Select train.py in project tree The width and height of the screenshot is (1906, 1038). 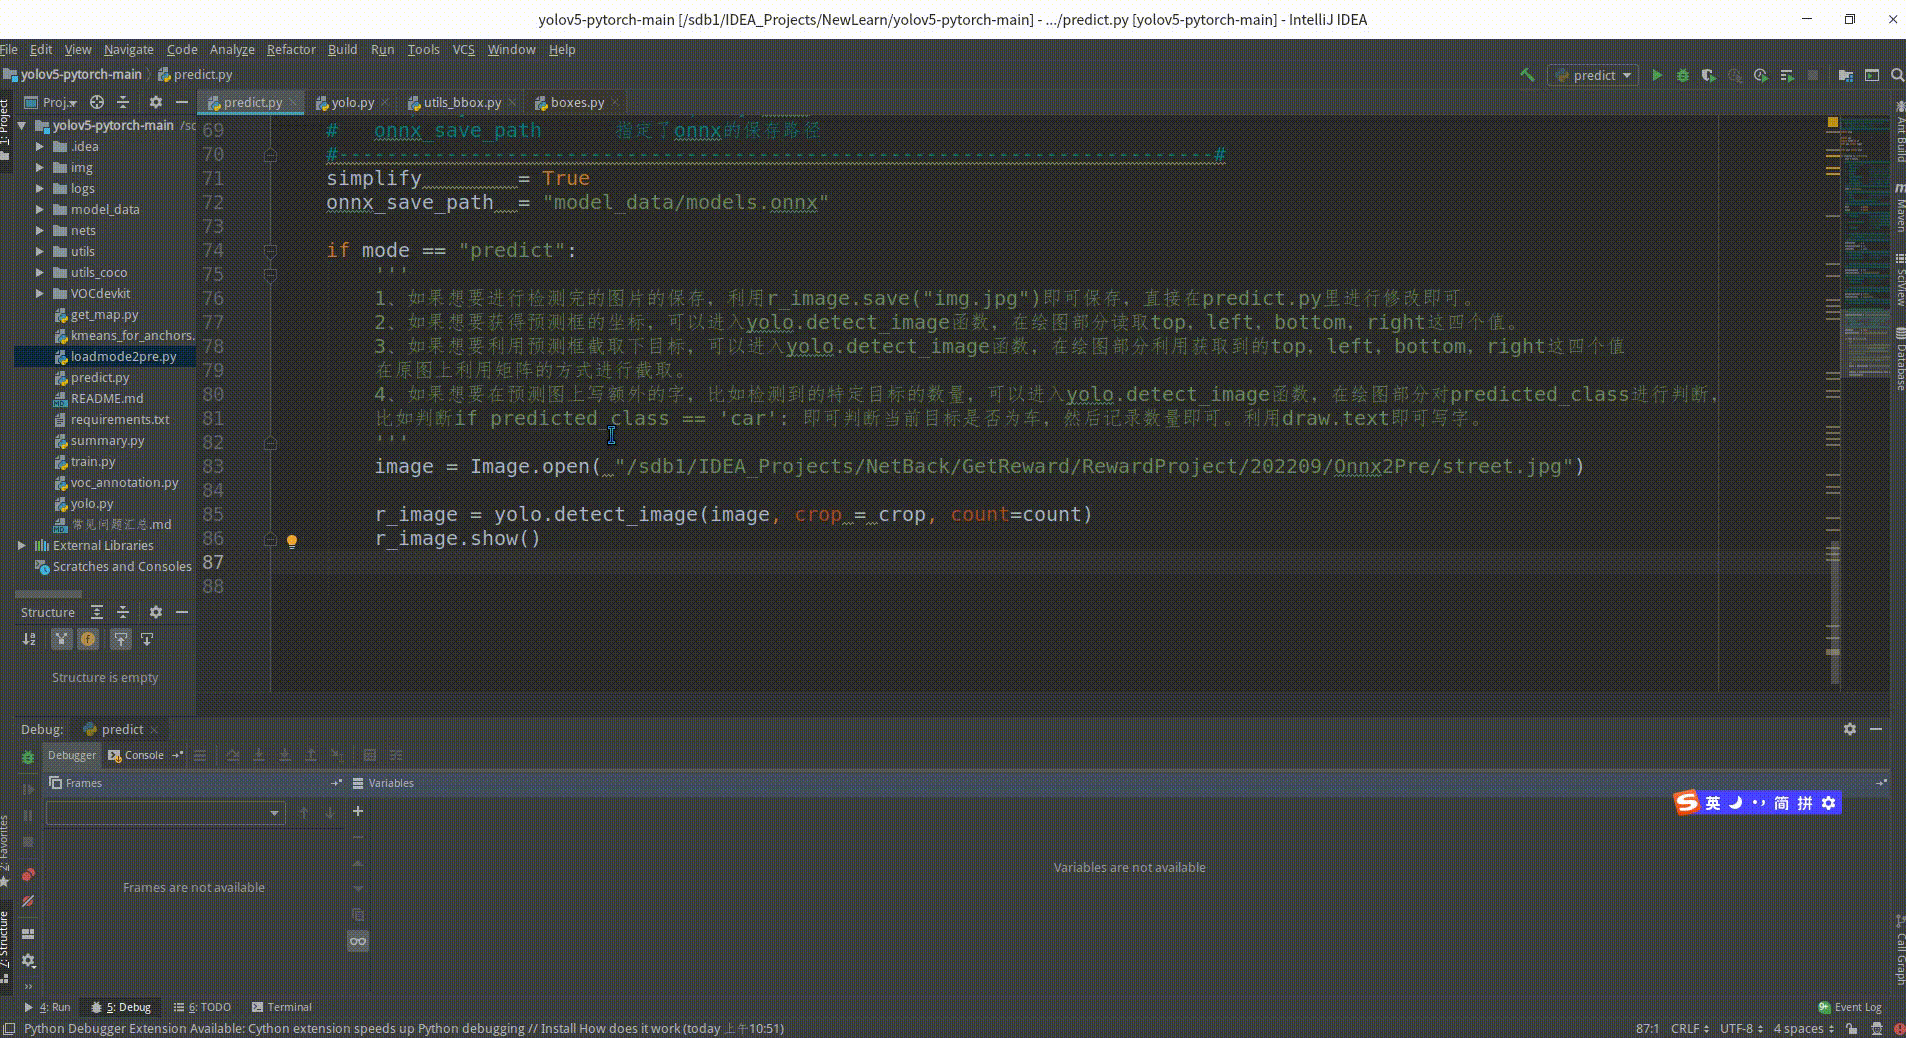tap(93, 461)
